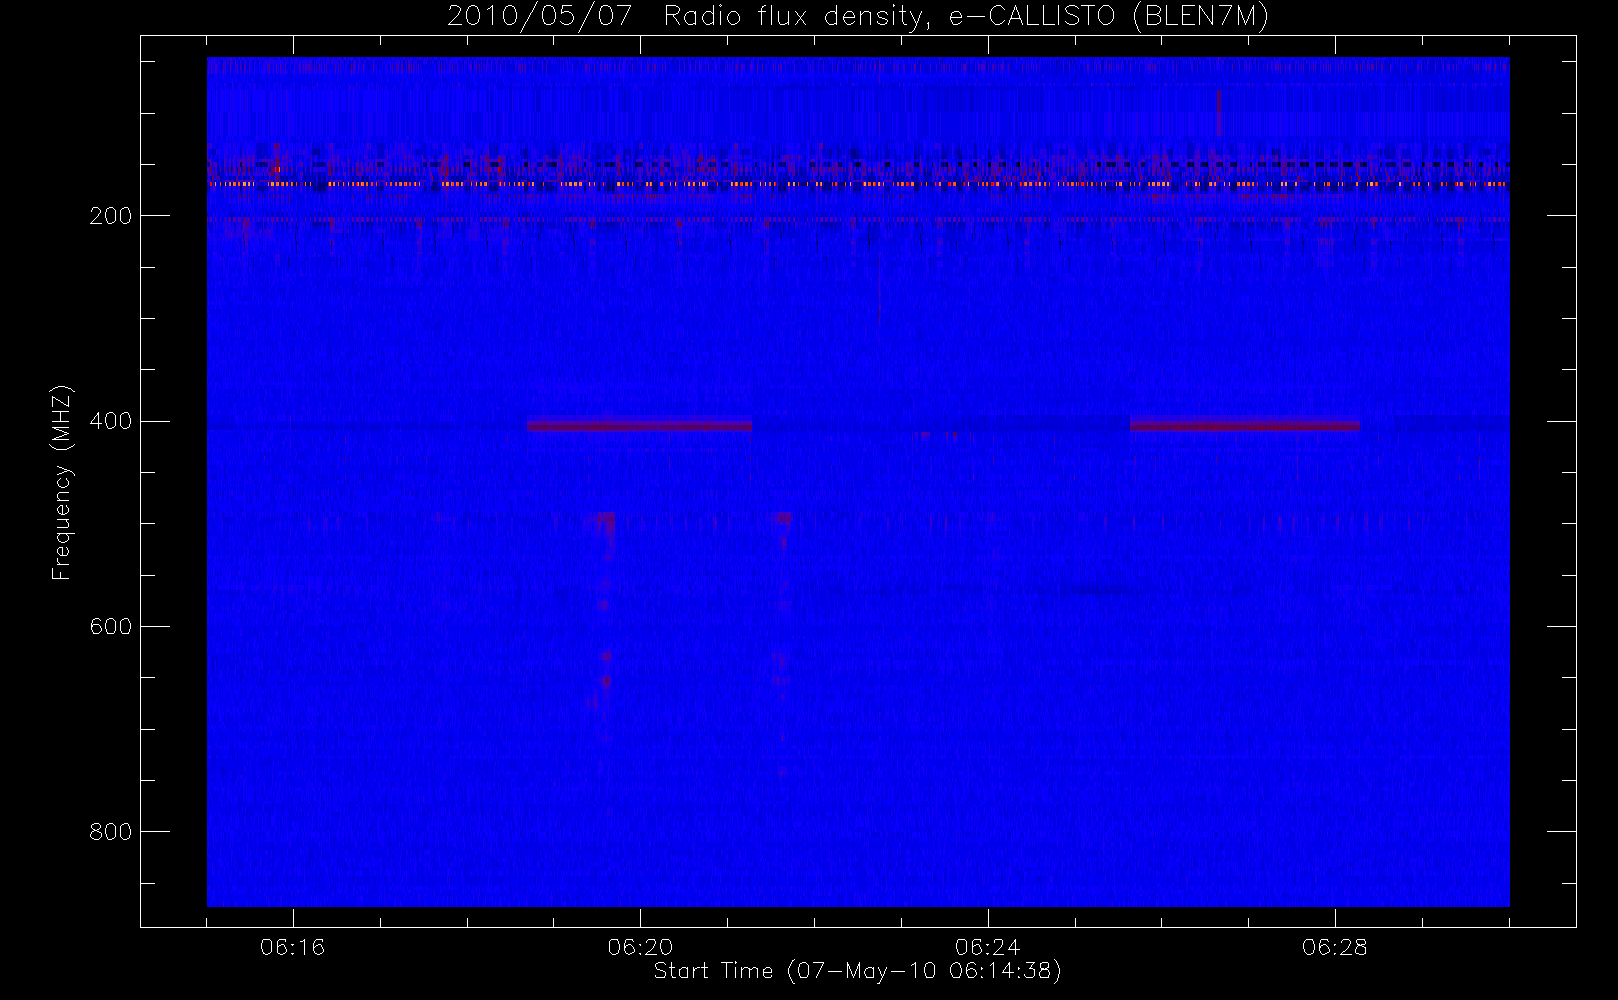Select the 'Frequency (MHZ)' axis label
This screenshot has width=1618, height=1000.
point(62,482)
